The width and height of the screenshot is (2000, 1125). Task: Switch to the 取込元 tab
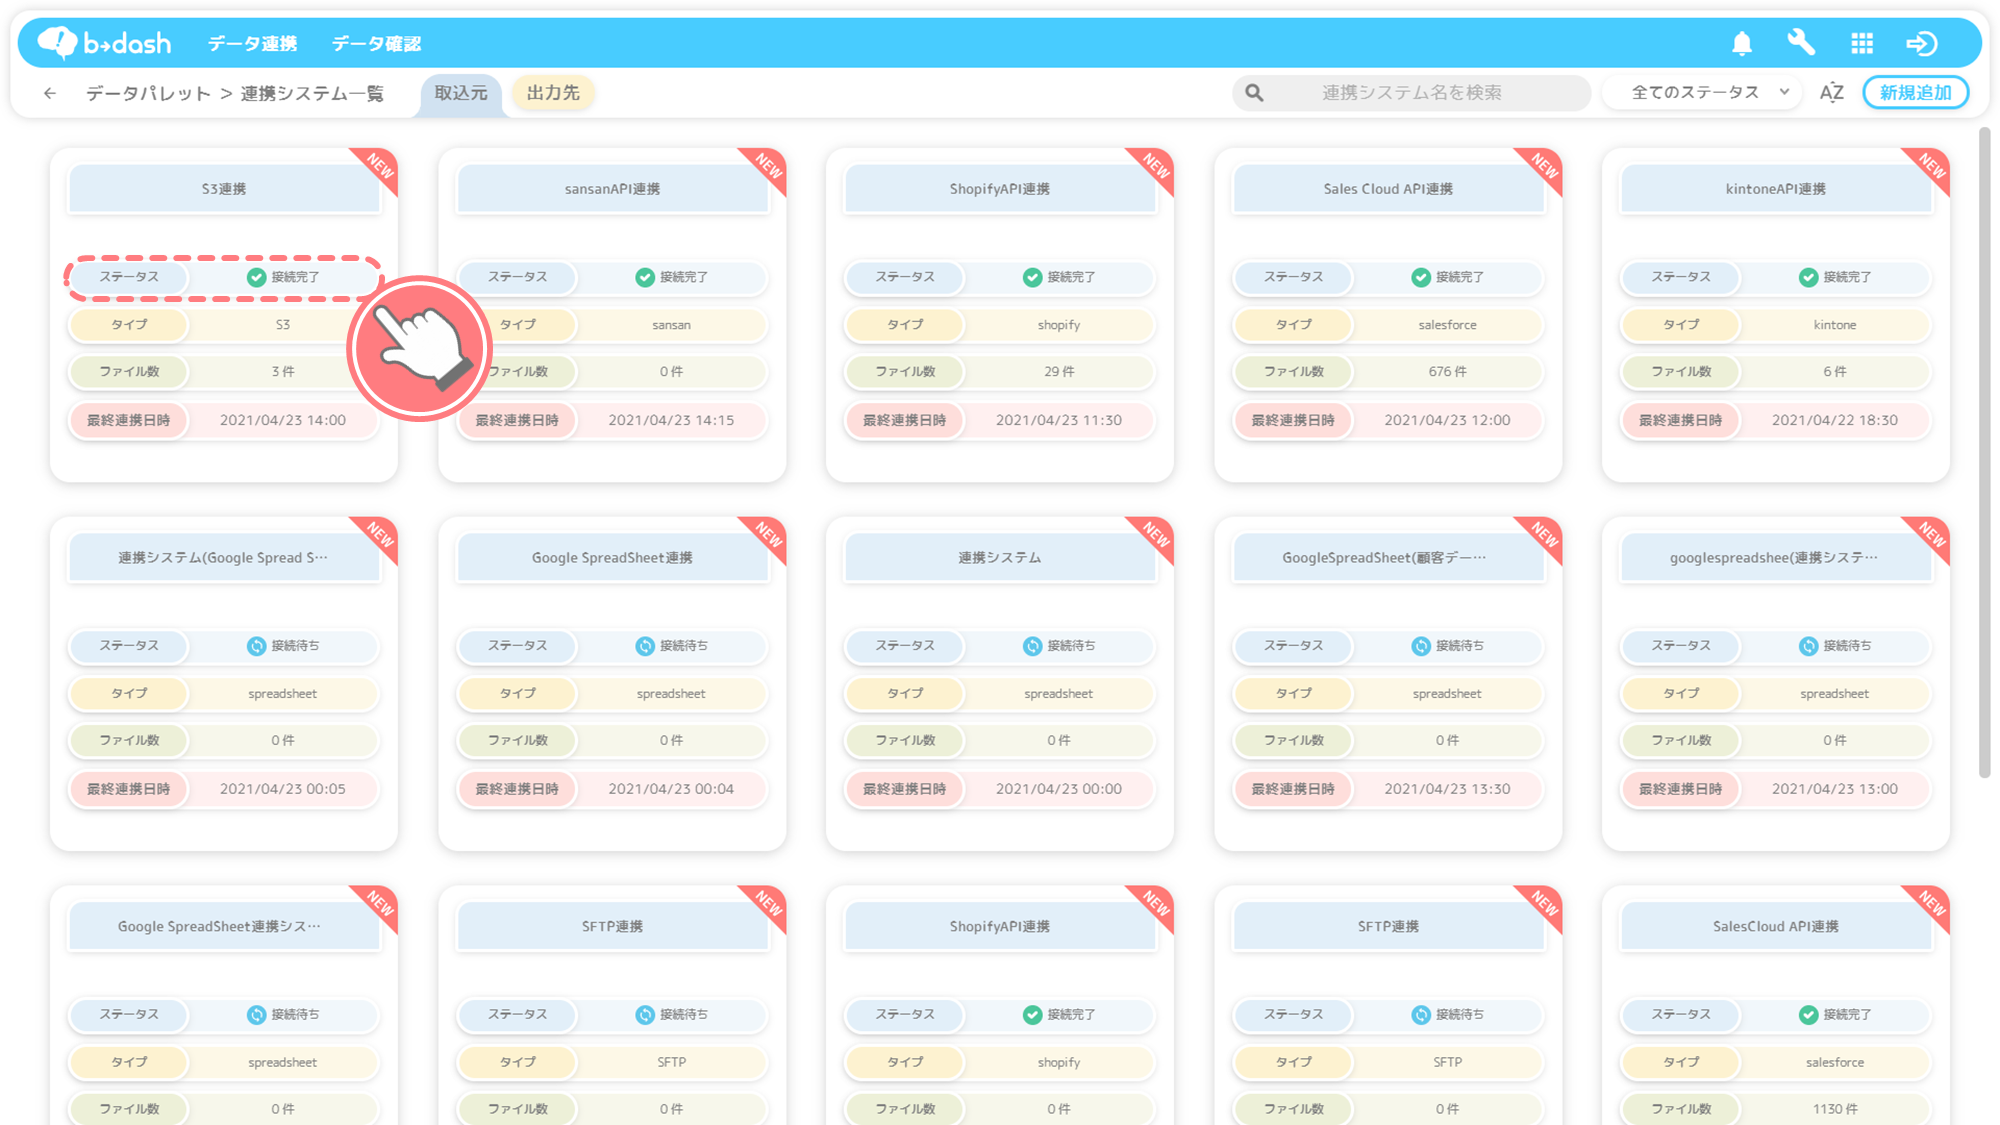tap(461, 93)
